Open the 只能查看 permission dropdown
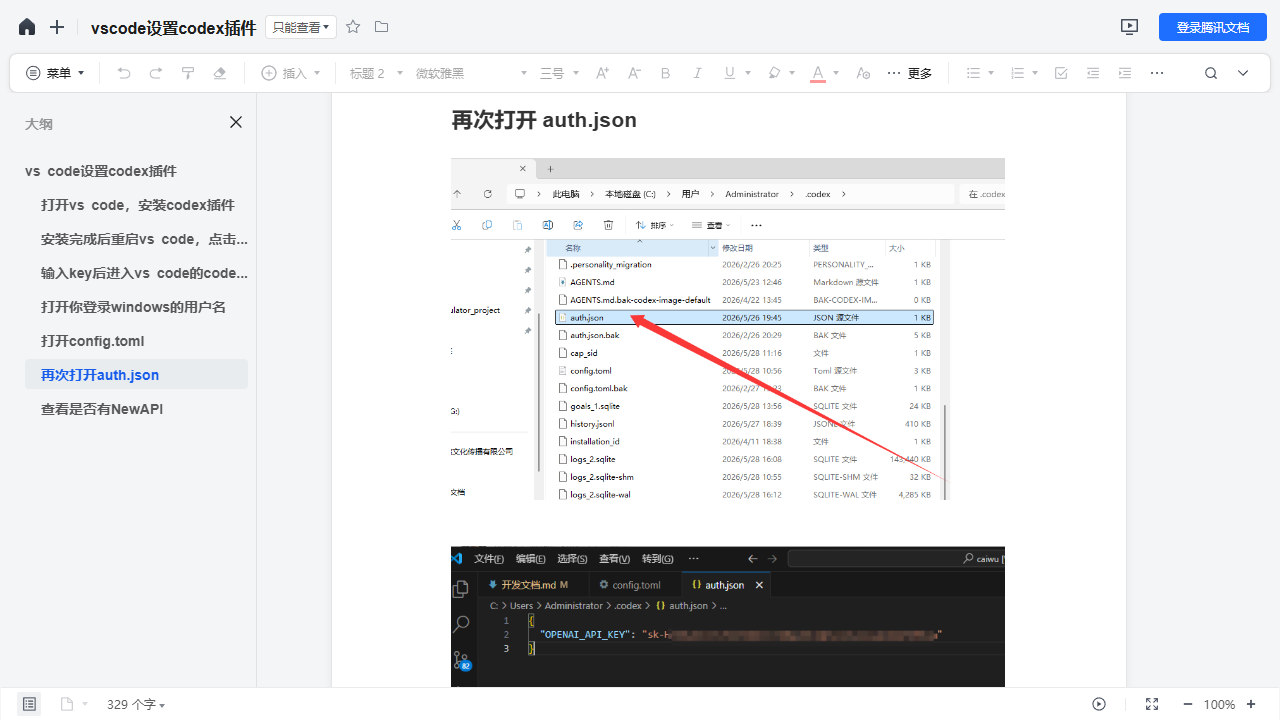Screen dimensions: 1280x720 coord(301,27)
